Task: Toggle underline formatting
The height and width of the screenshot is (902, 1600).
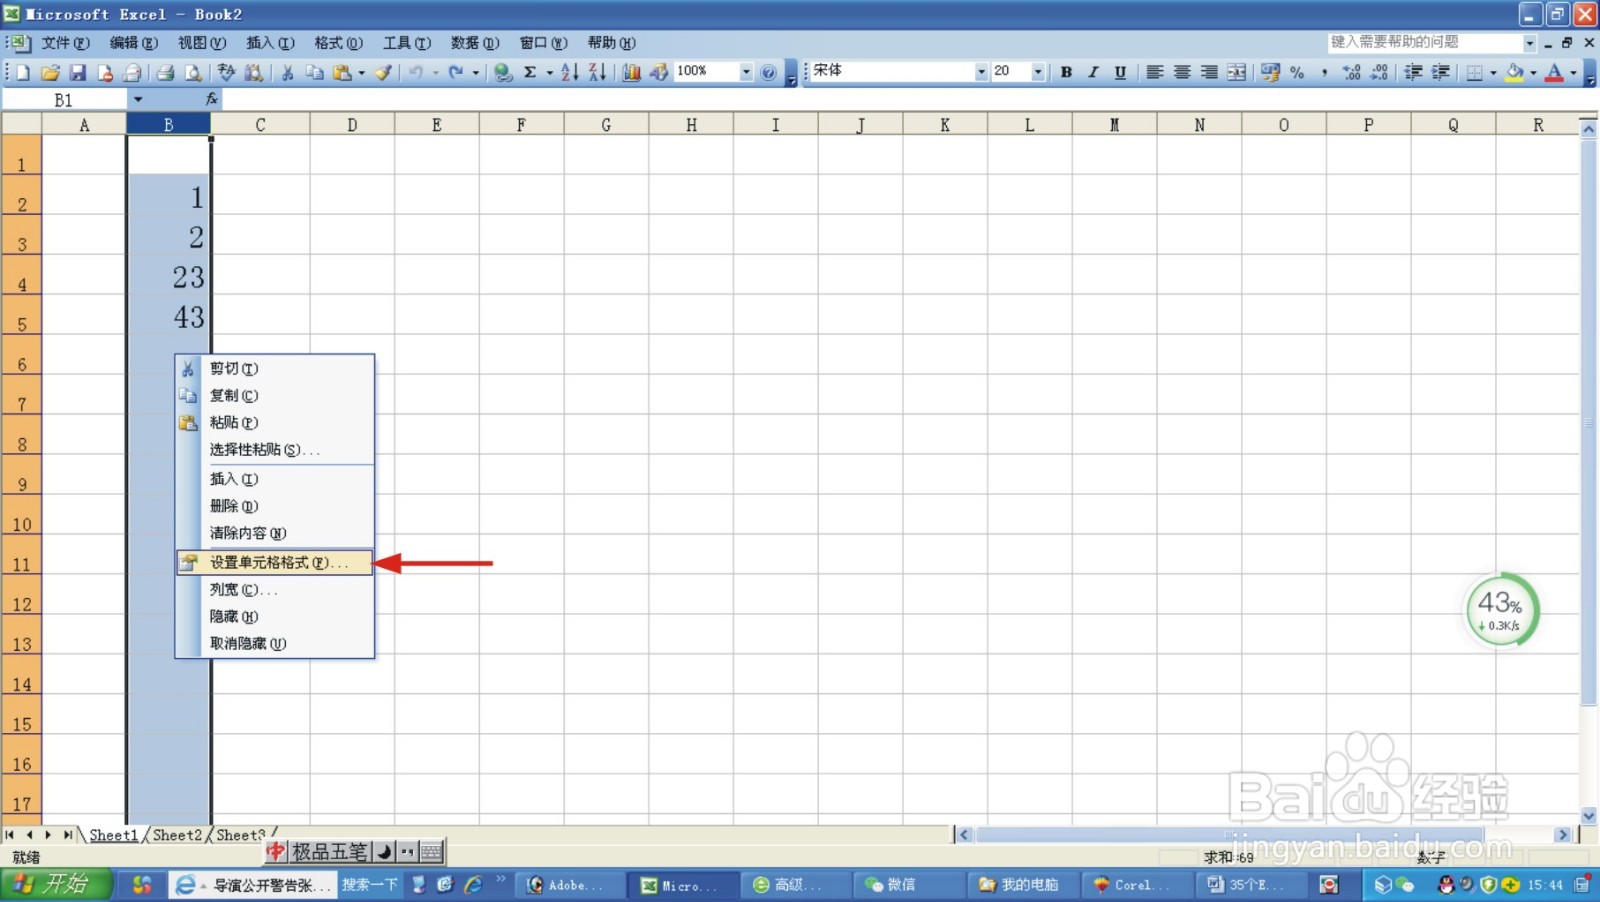Action: click(1120, 72)
